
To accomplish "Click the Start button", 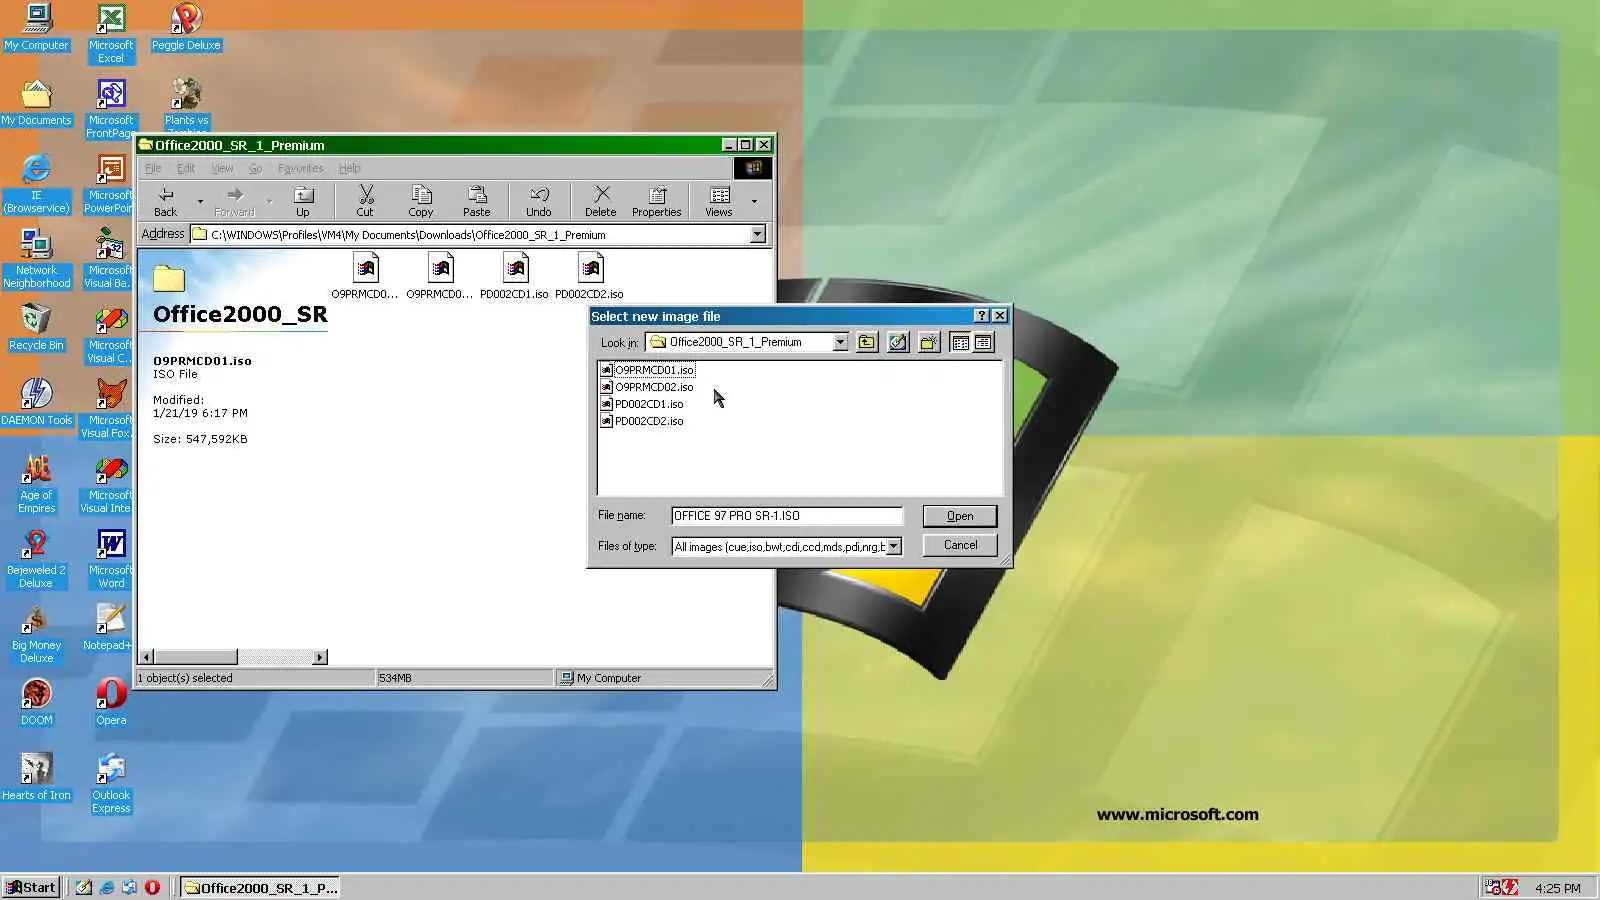I will (32, 887).
